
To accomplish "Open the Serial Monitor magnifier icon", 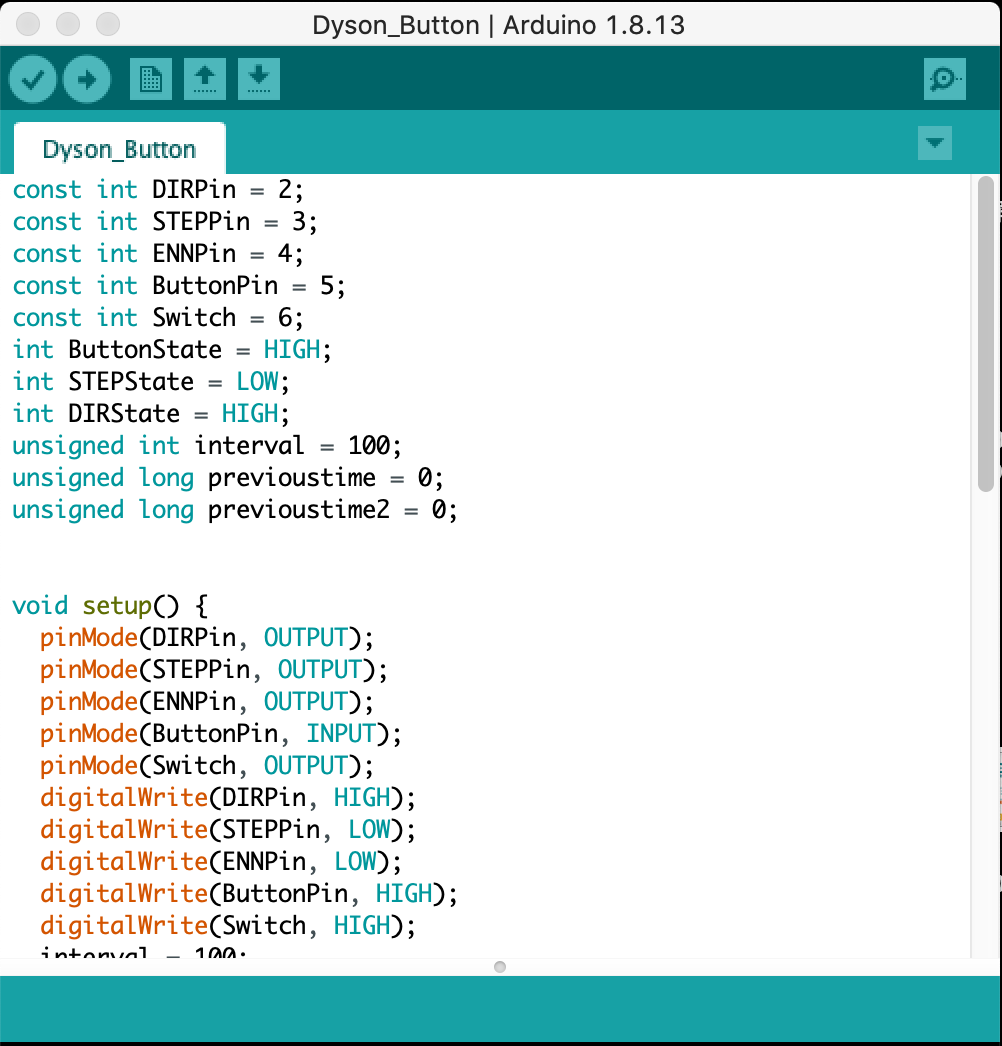I will coord(945,79).
